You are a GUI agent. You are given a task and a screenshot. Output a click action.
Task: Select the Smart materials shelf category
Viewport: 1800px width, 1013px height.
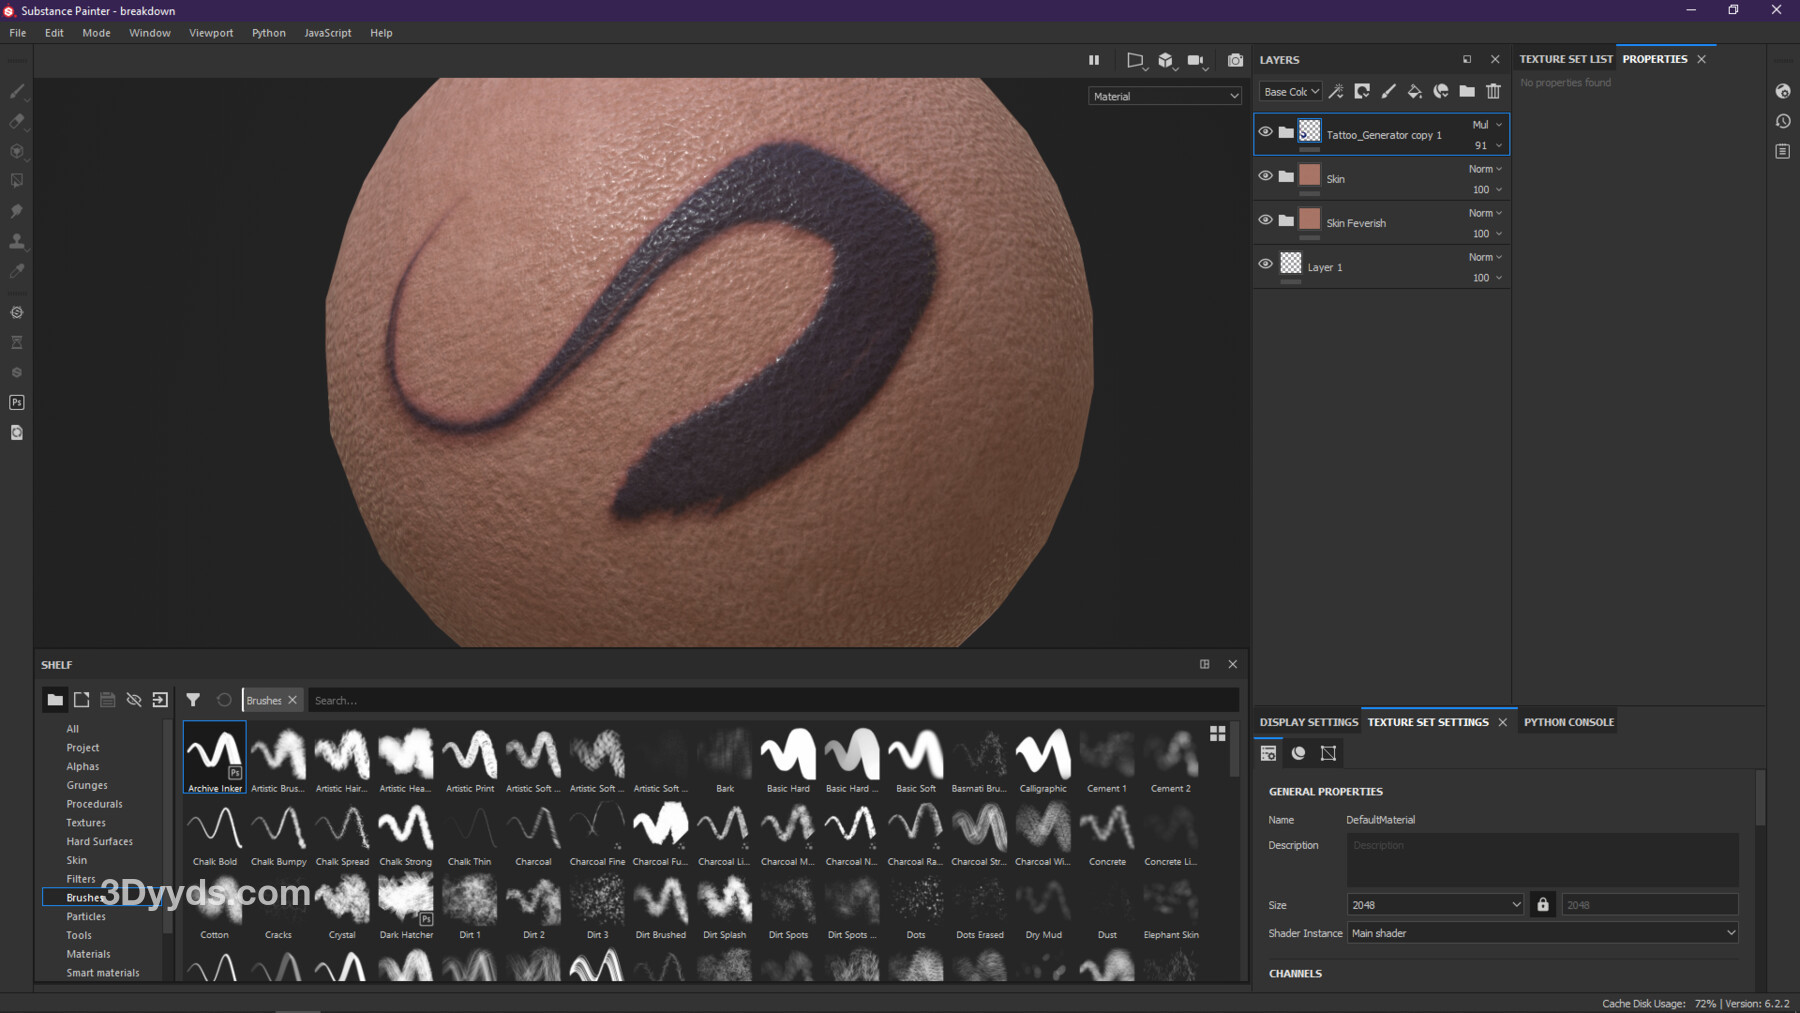pyautogui.click(x=103, y=973)
